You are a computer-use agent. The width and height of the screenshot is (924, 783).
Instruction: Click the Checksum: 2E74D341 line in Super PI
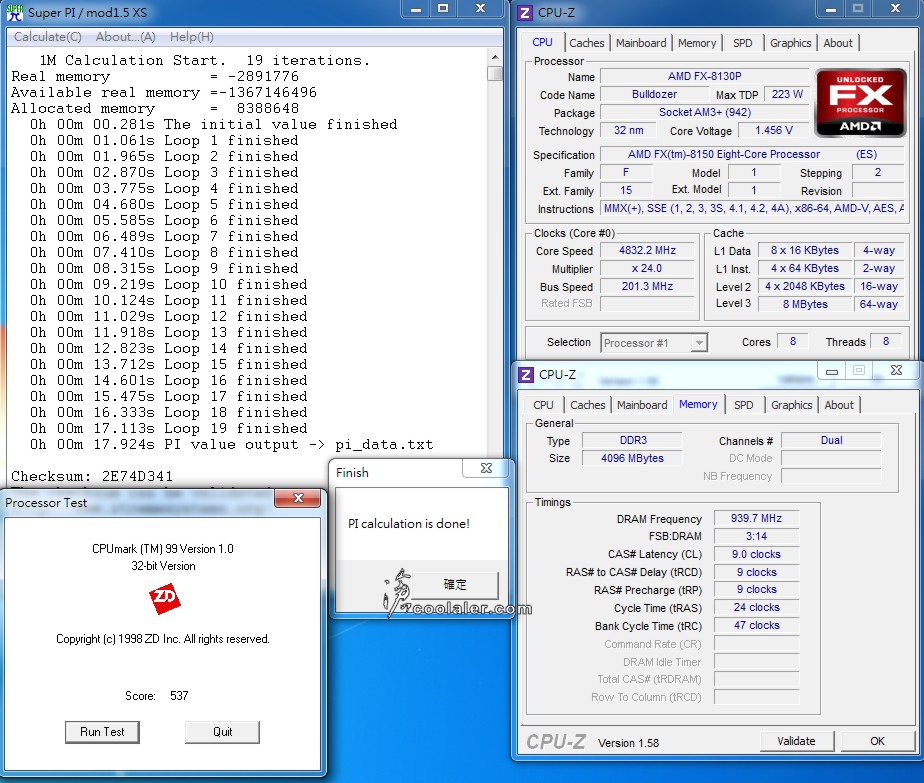[92, 476]
